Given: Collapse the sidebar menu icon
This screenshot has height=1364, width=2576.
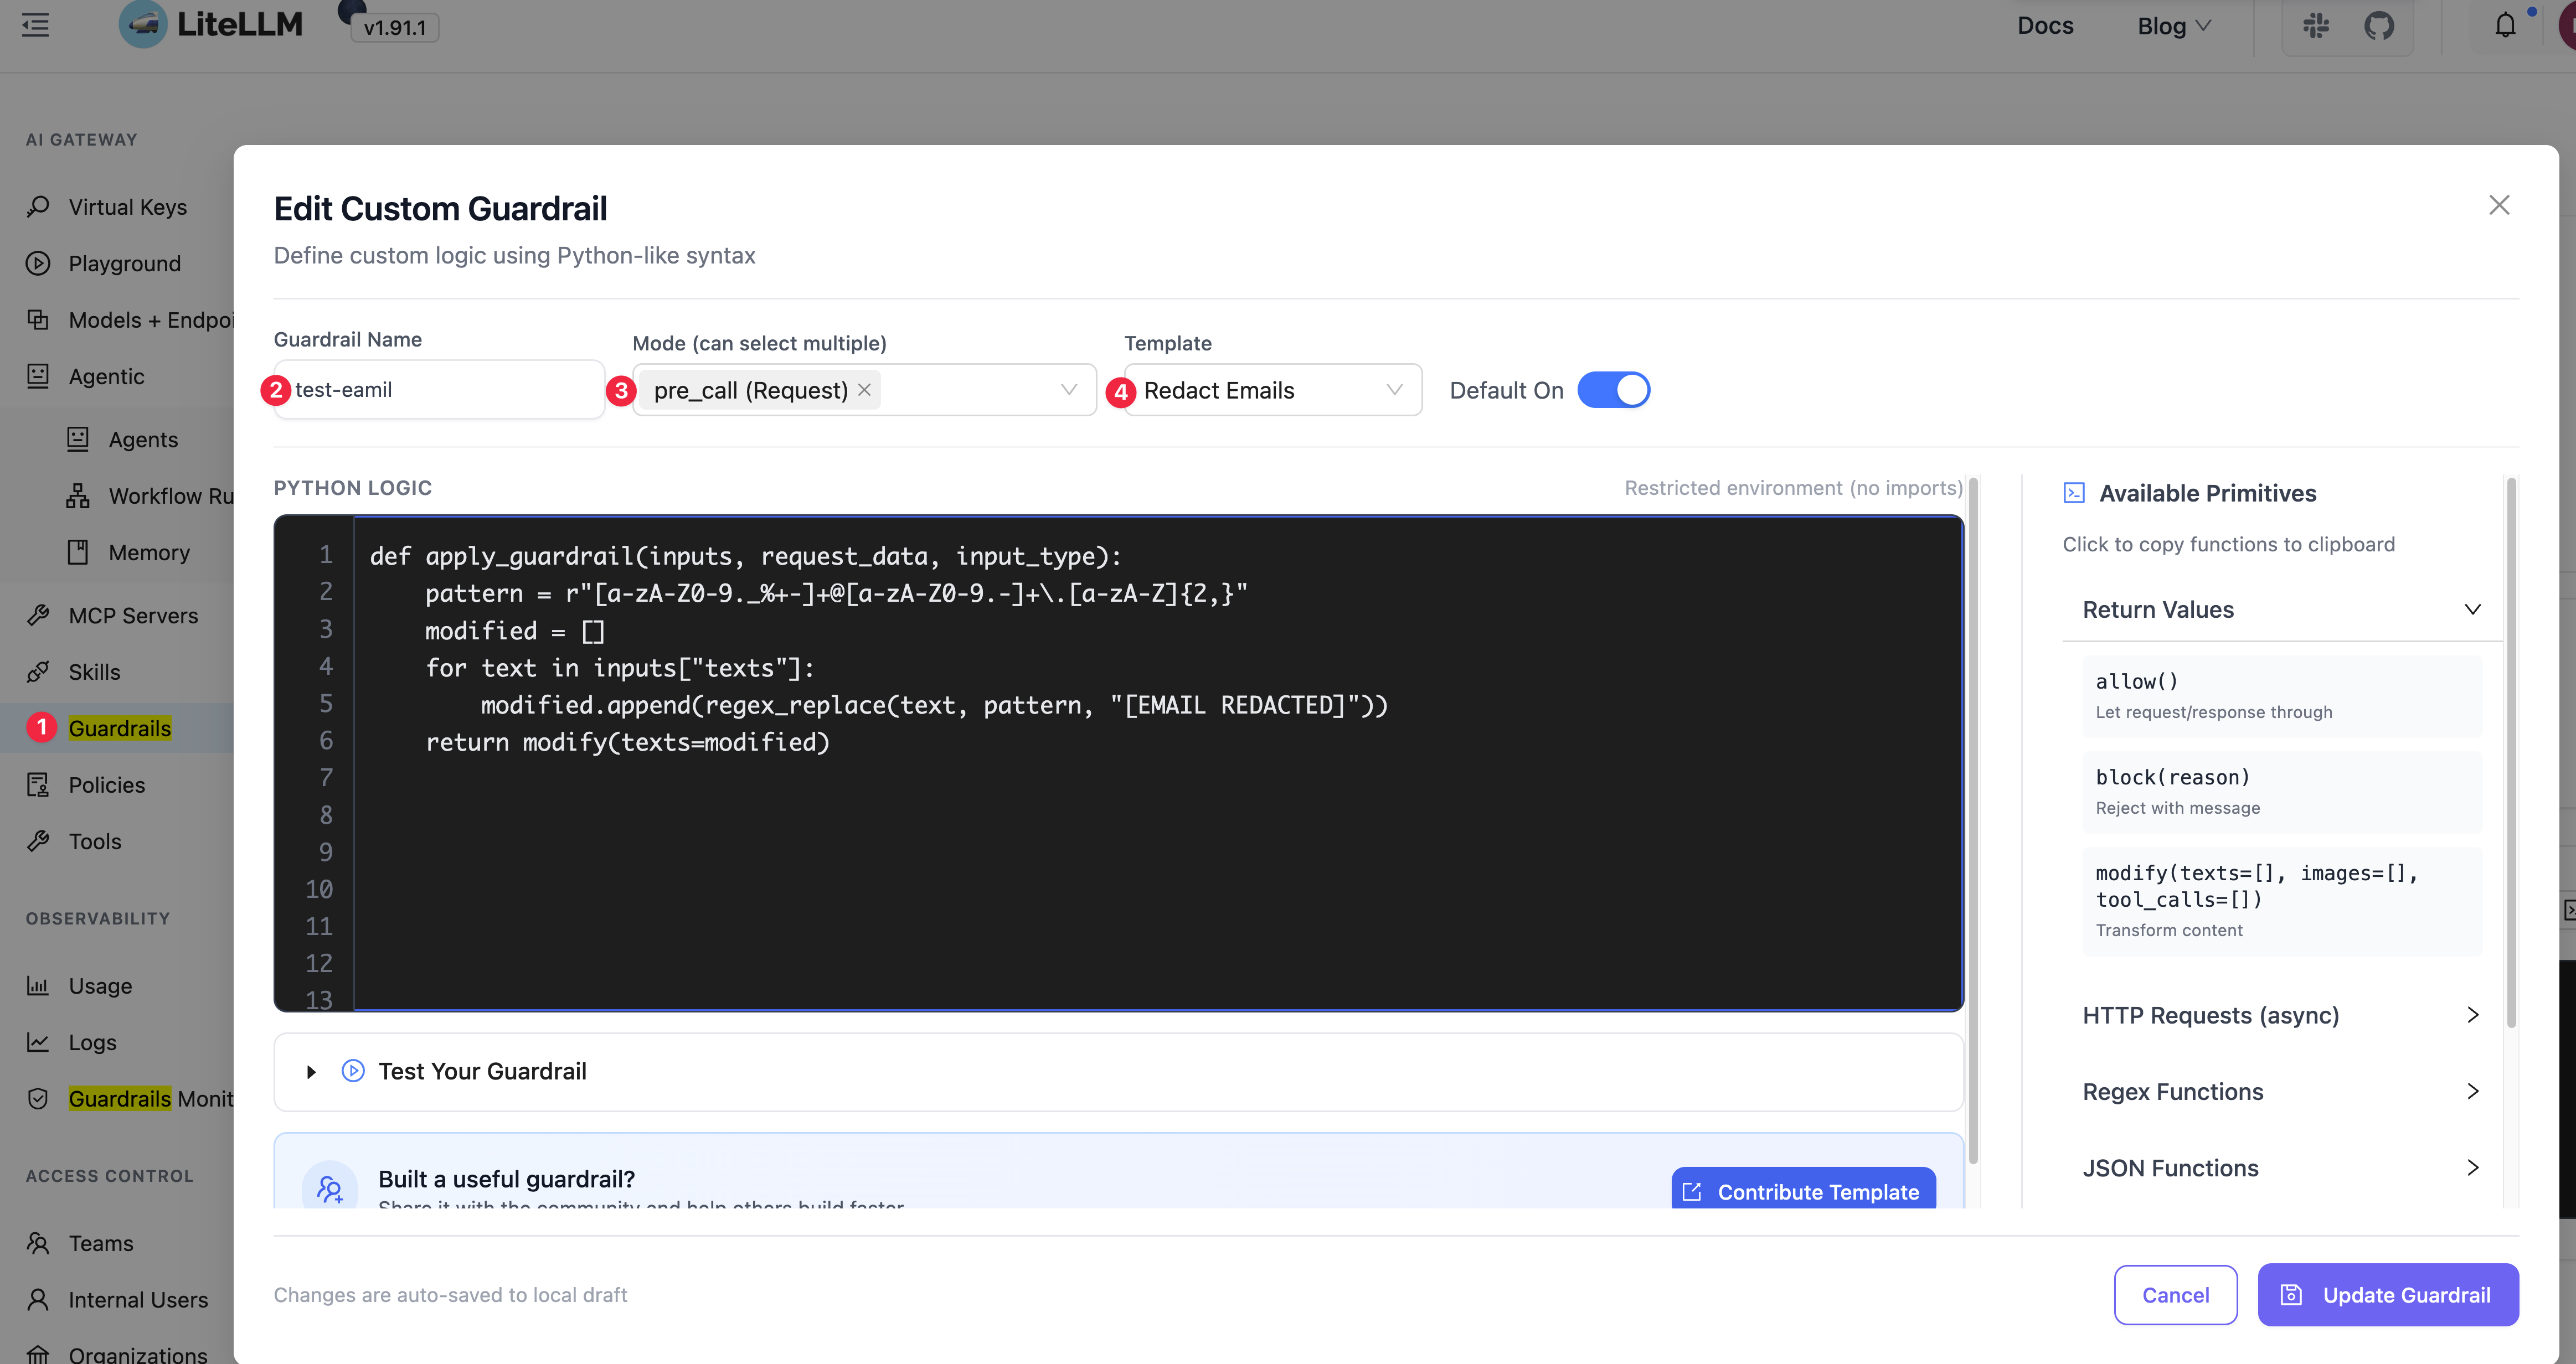Looking at the screenshot, I should 35,25.
